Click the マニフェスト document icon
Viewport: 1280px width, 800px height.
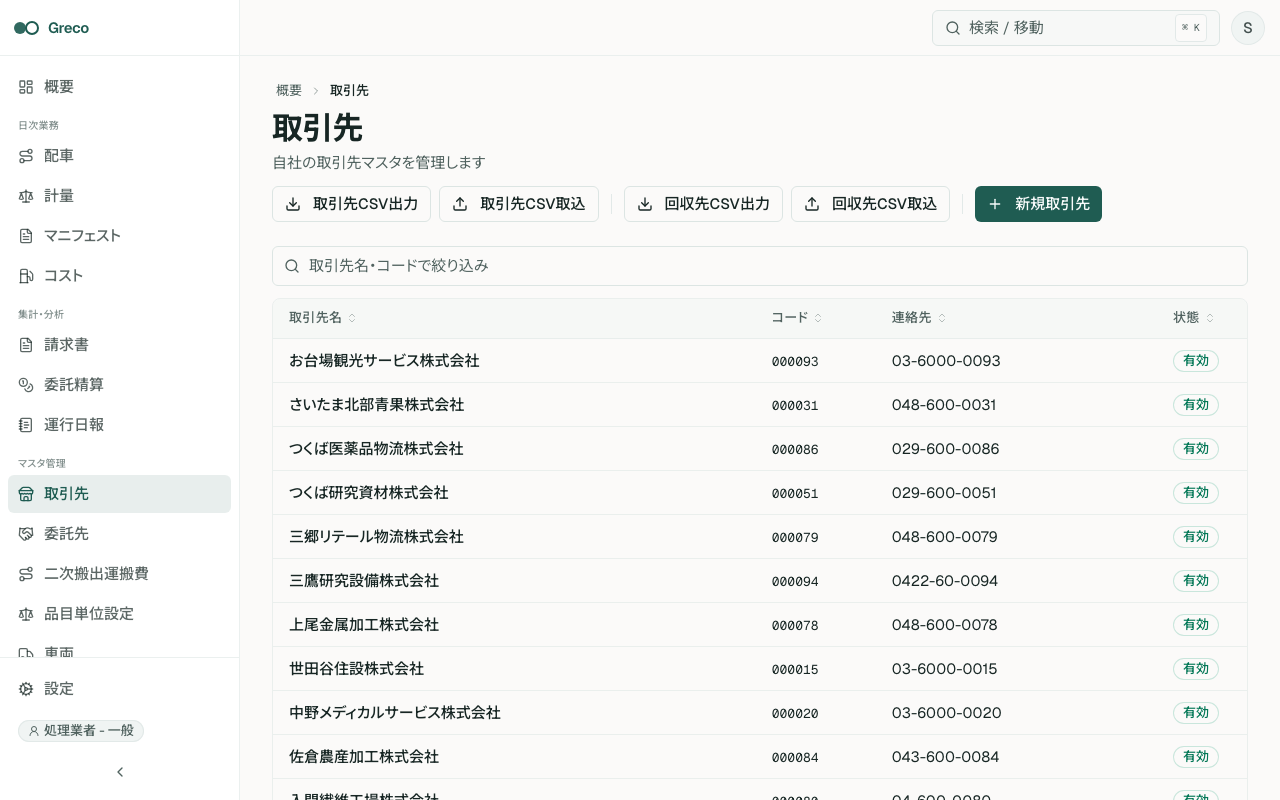pyautogui.click(x=26, y=236)
